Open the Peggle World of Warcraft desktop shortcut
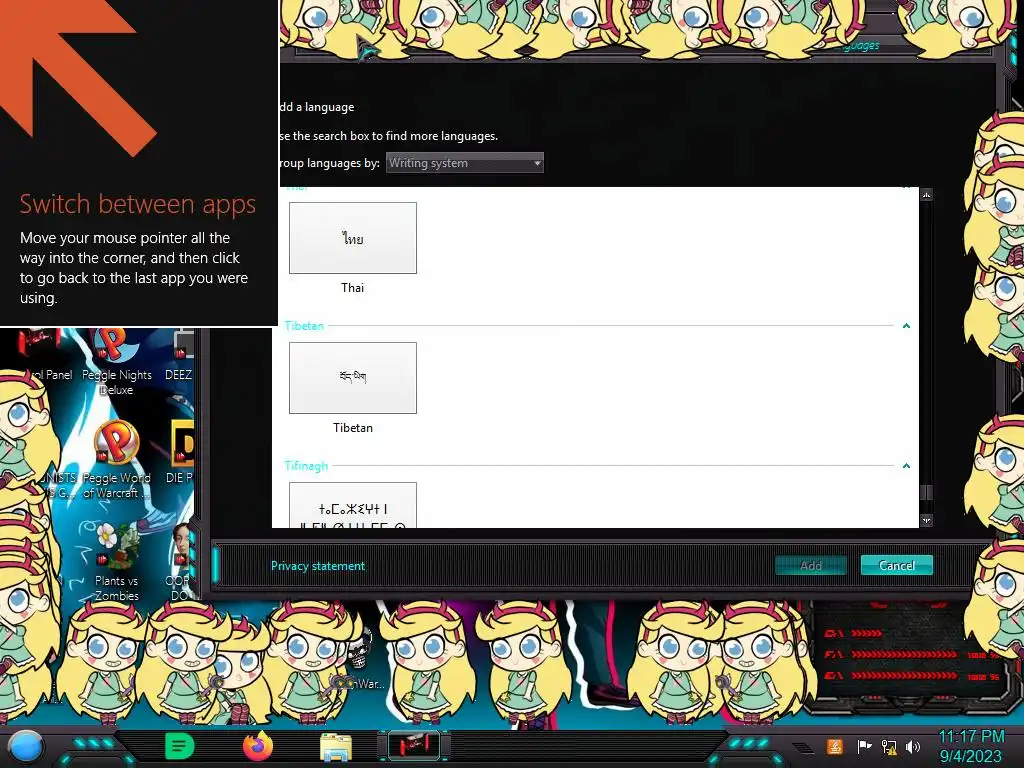Screen dimensions: 1024x768 coord(116,460)
